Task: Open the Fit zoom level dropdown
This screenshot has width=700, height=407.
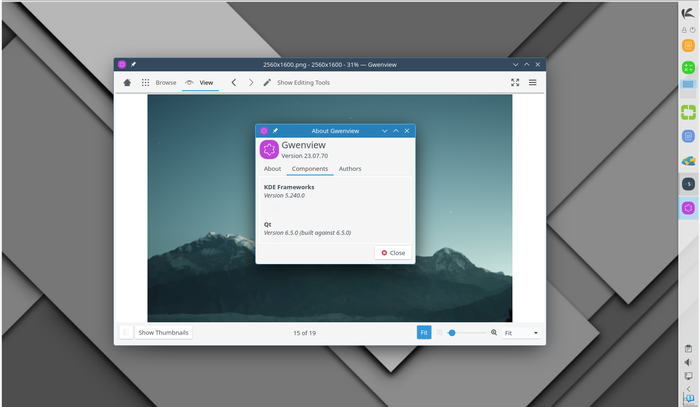Action: pyautogui.click(x=521, y=333)
